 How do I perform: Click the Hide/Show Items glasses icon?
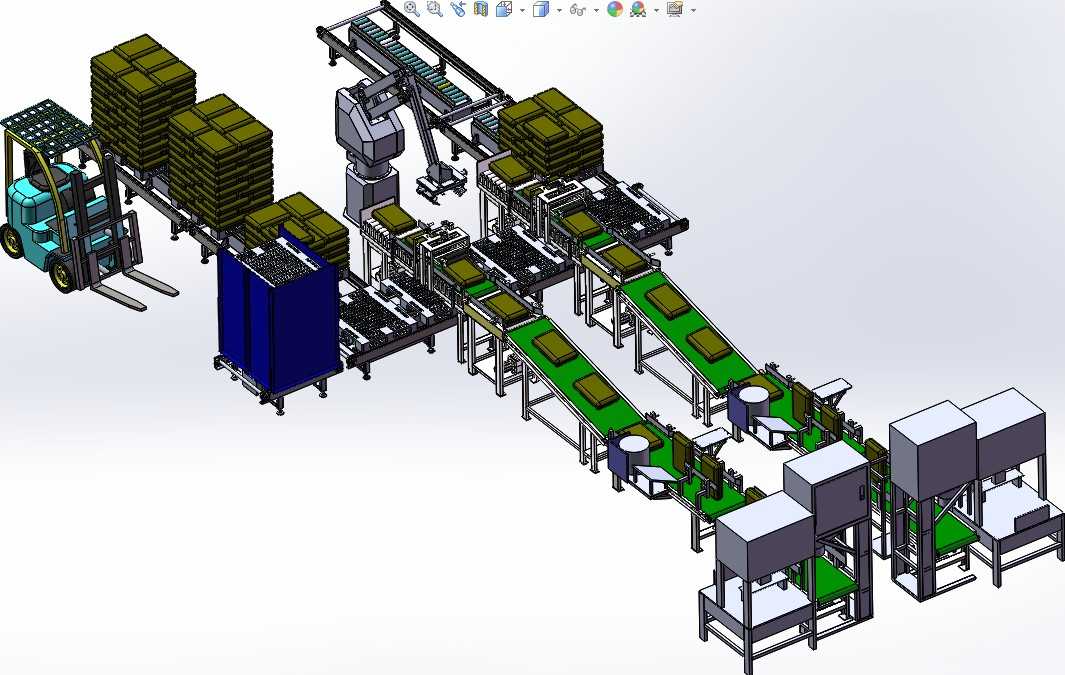578,9
